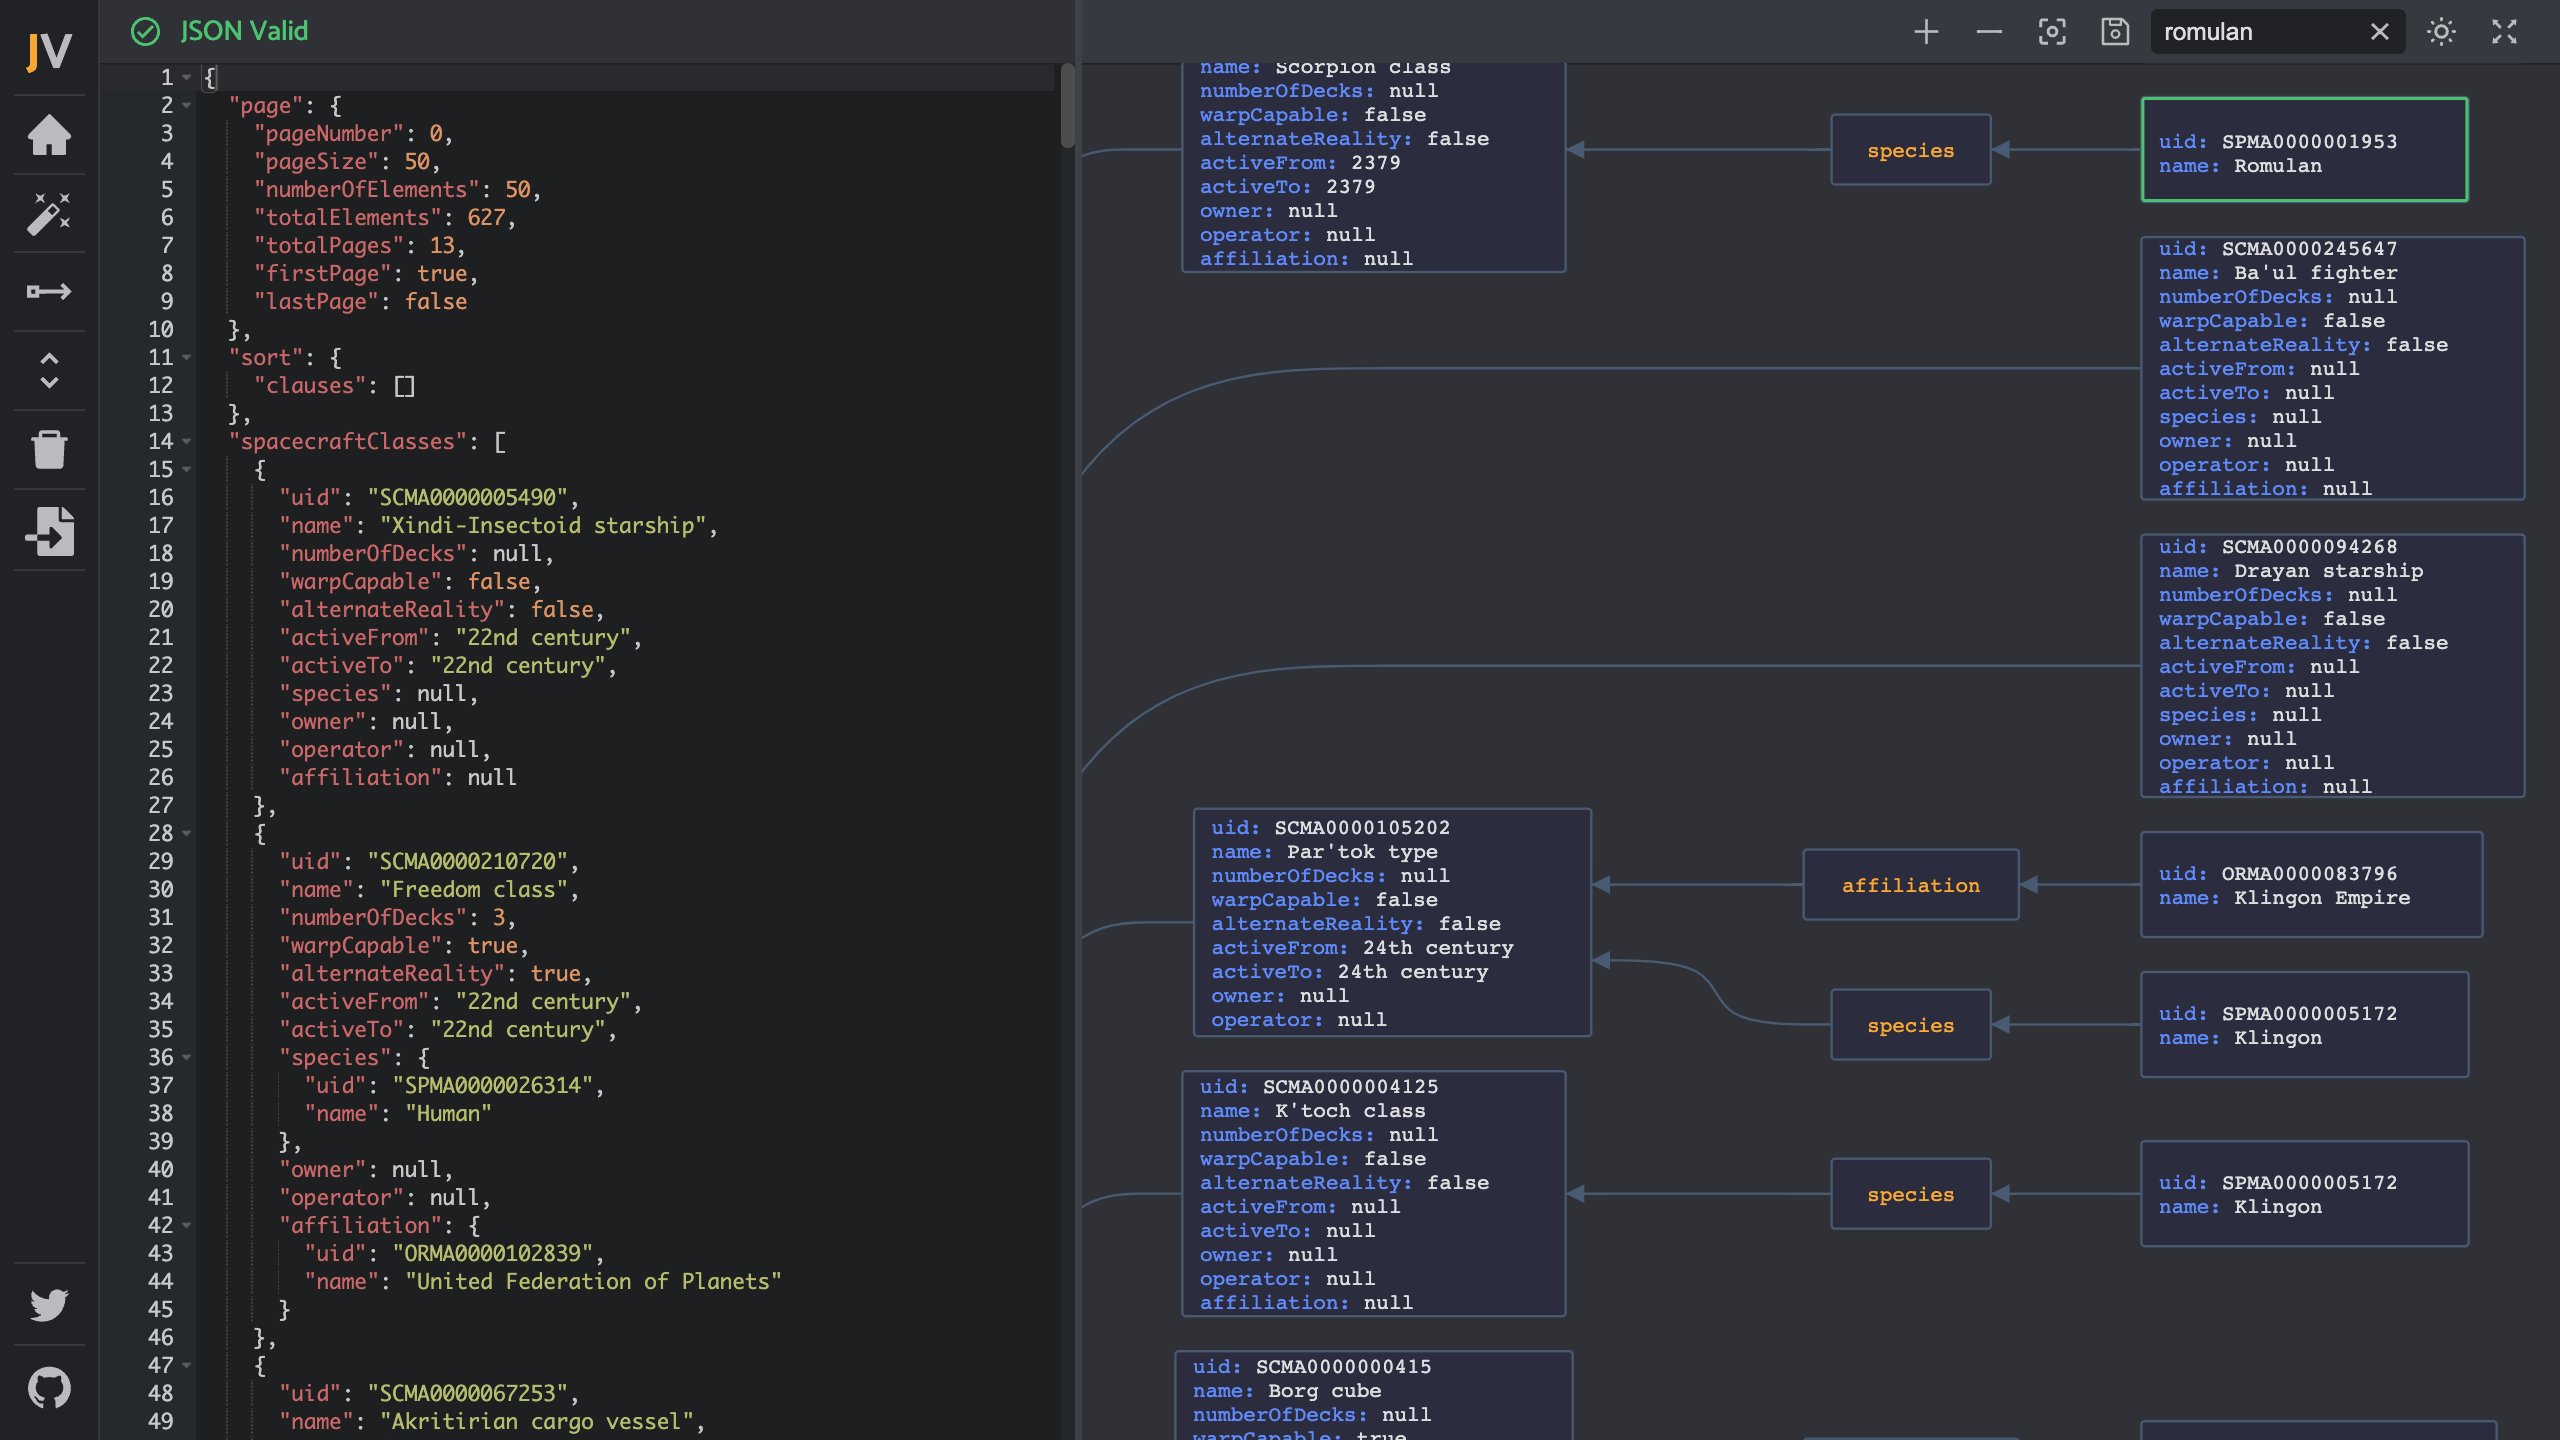Click the save graph icon
The width and height of the screenshot is (2560, 1440).
click(x=2115, y=32)
